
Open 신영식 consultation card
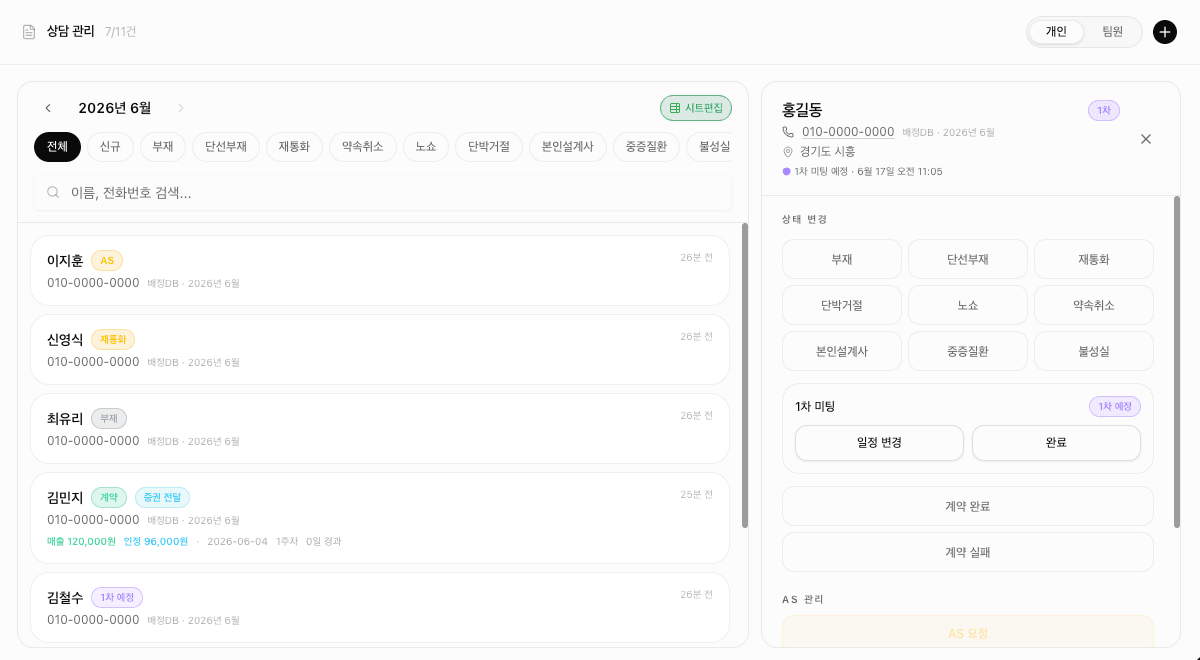[380, 350]
